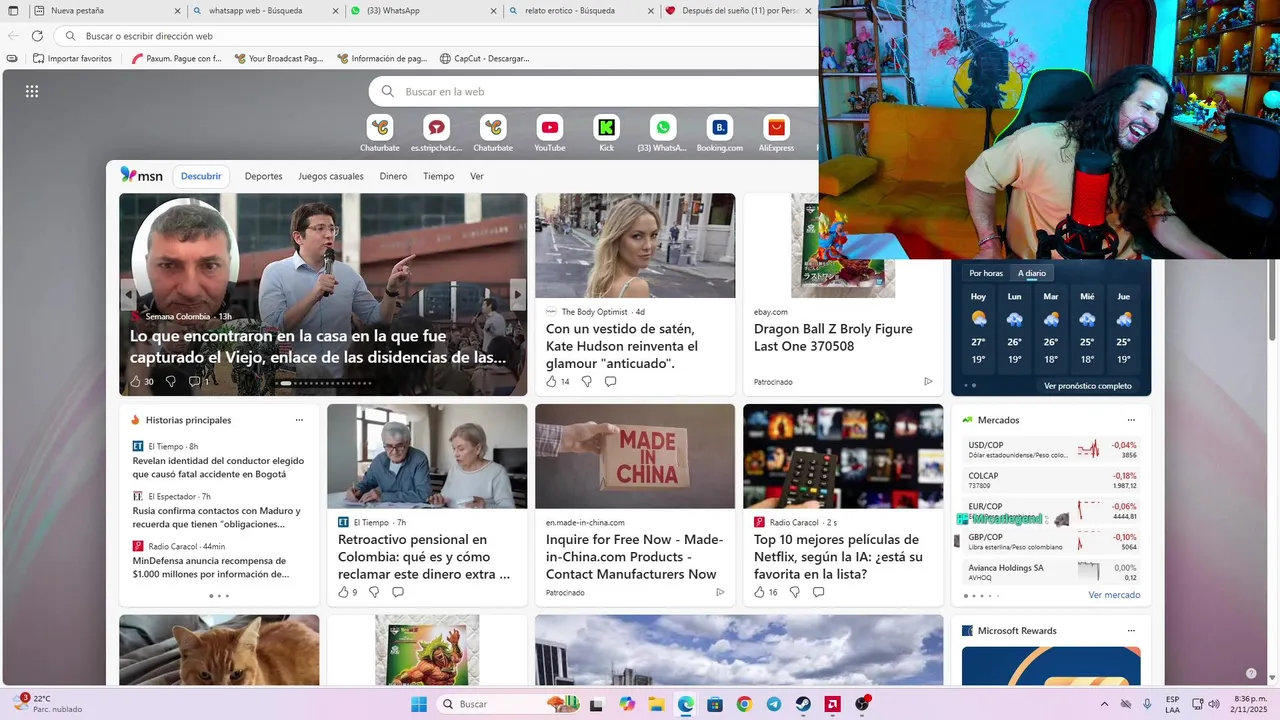Select the Deportes feed tab
Screen dimensions: 1280x720
coord(263,176)
